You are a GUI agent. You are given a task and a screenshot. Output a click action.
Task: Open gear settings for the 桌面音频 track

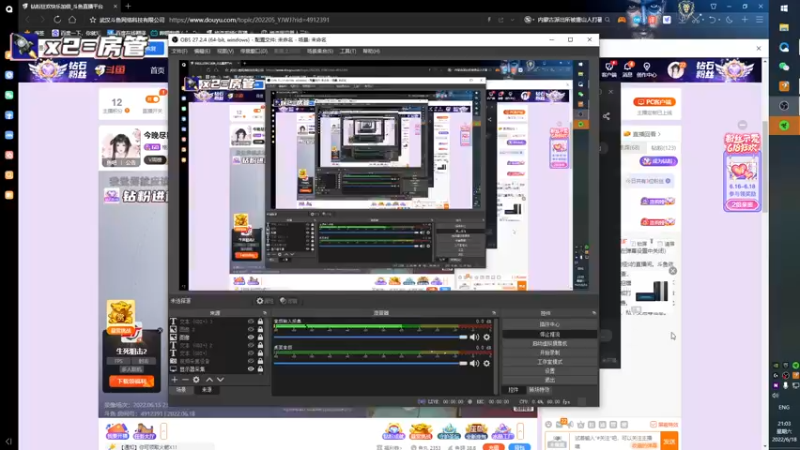[487, 363]
